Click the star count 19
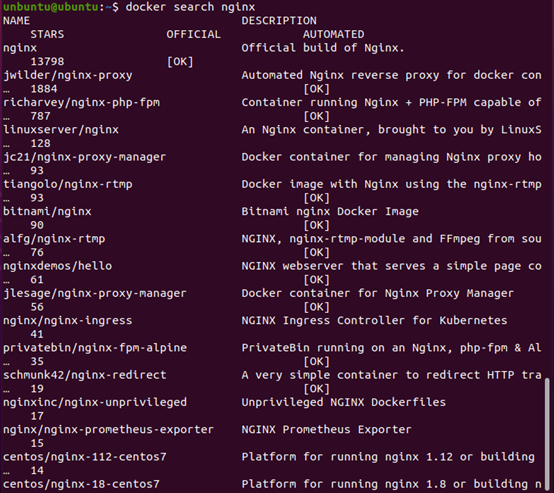The image size is (554, 493). 37,388
